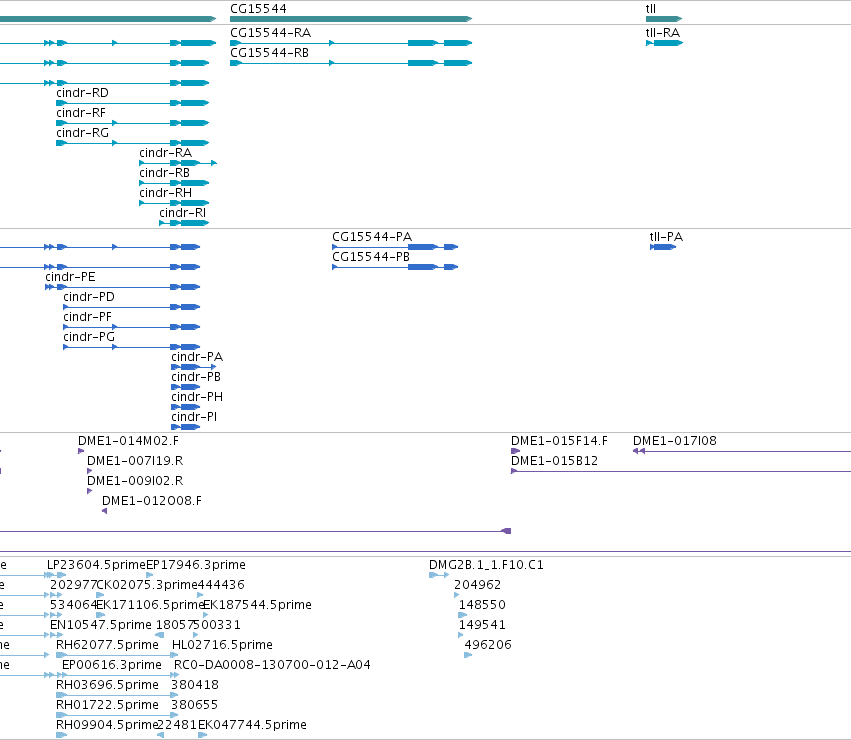Viewport: 851px width, 740px height.
Task: Click the 148550 EST label
Action: [x=482, y=605]
